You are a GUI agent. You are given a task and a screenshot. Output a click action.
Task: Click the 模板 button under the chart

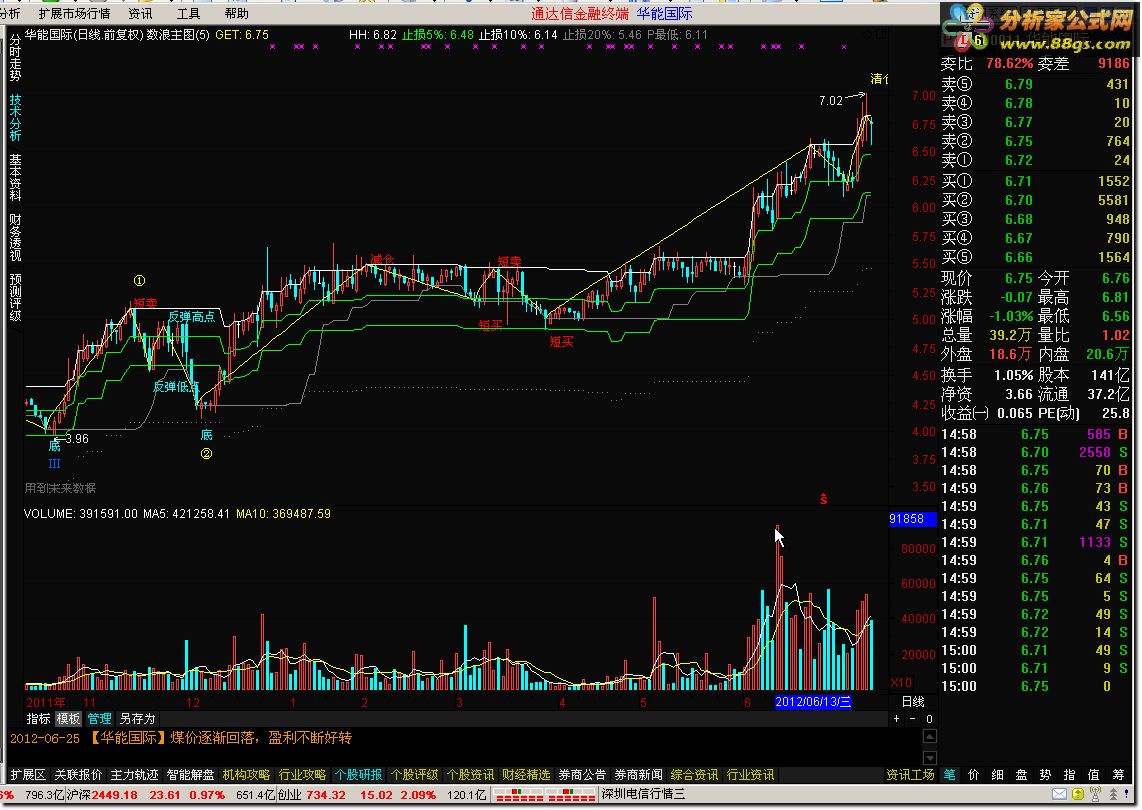(x=68, y=719)
